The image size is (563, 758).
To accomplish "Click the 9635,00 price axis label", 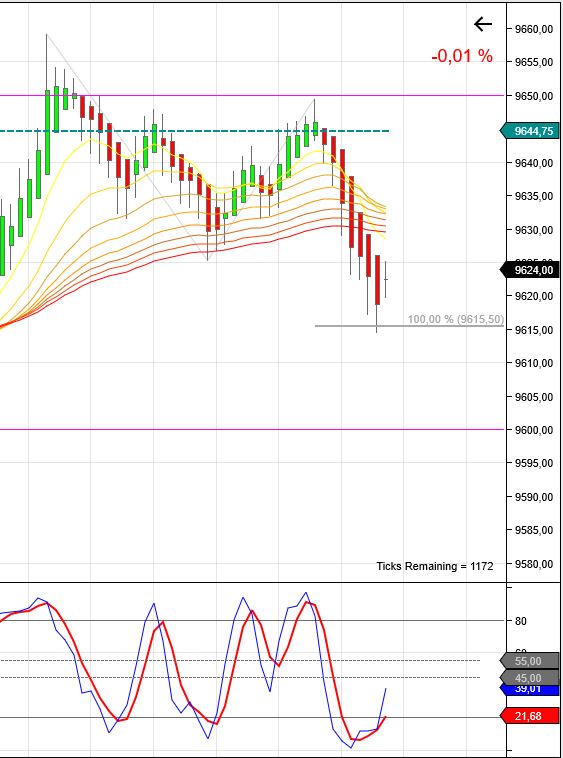I will [534, 196].
